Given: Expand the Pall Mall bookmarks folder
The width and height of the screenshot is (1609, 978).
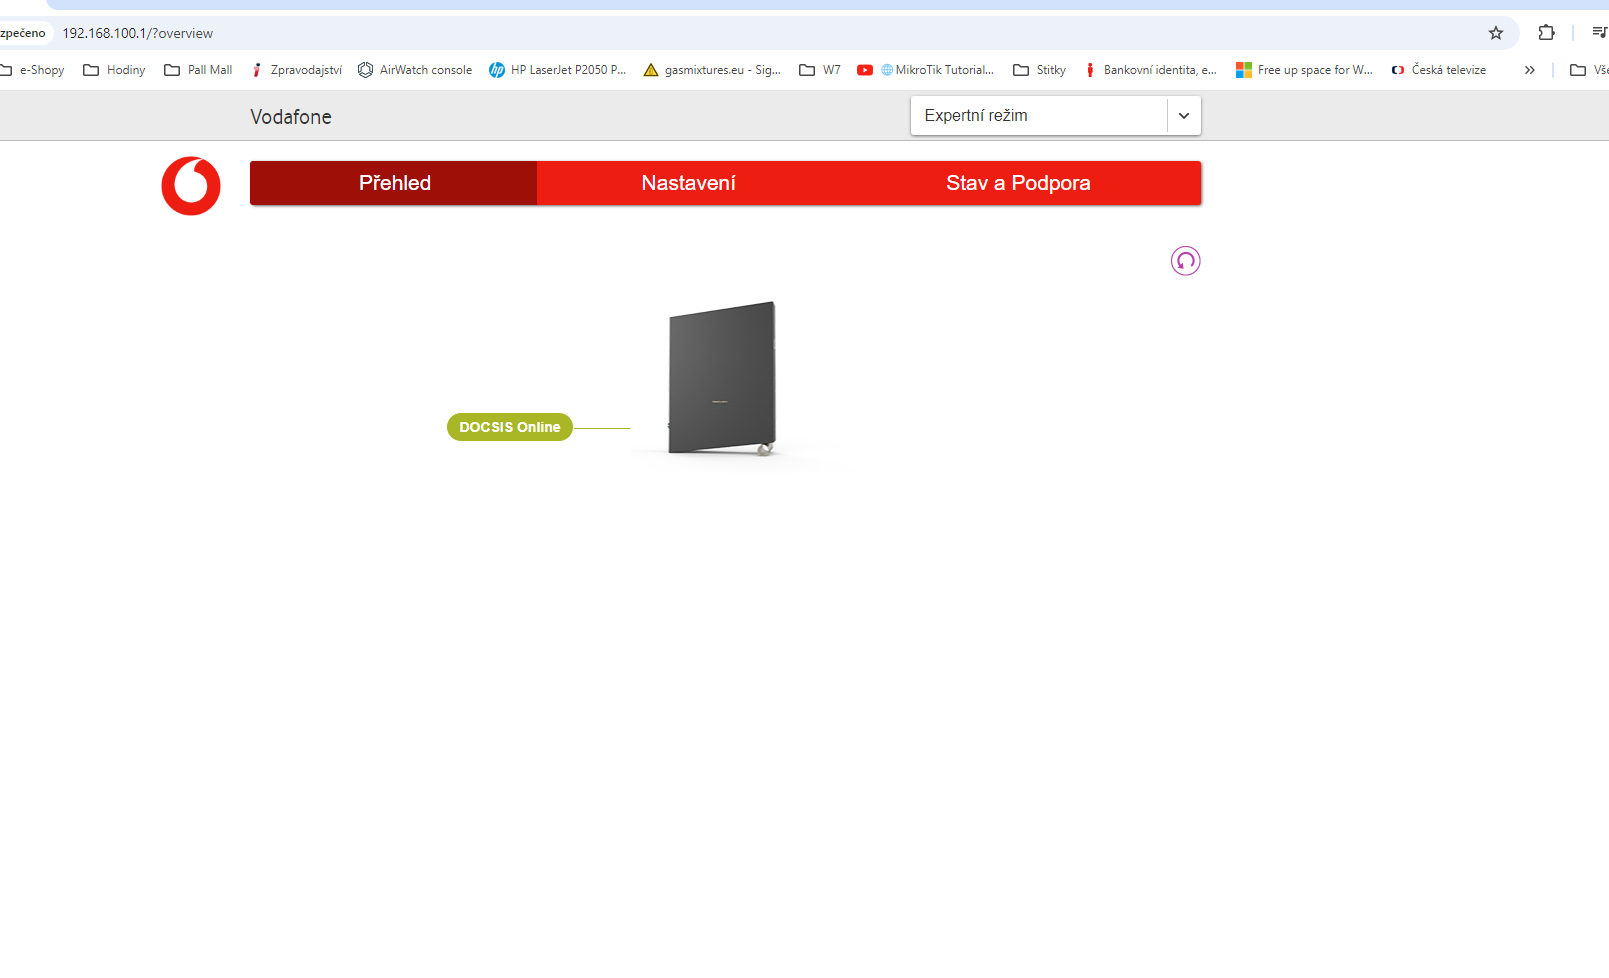Looking at the screenshot, I should coord(198,70).
